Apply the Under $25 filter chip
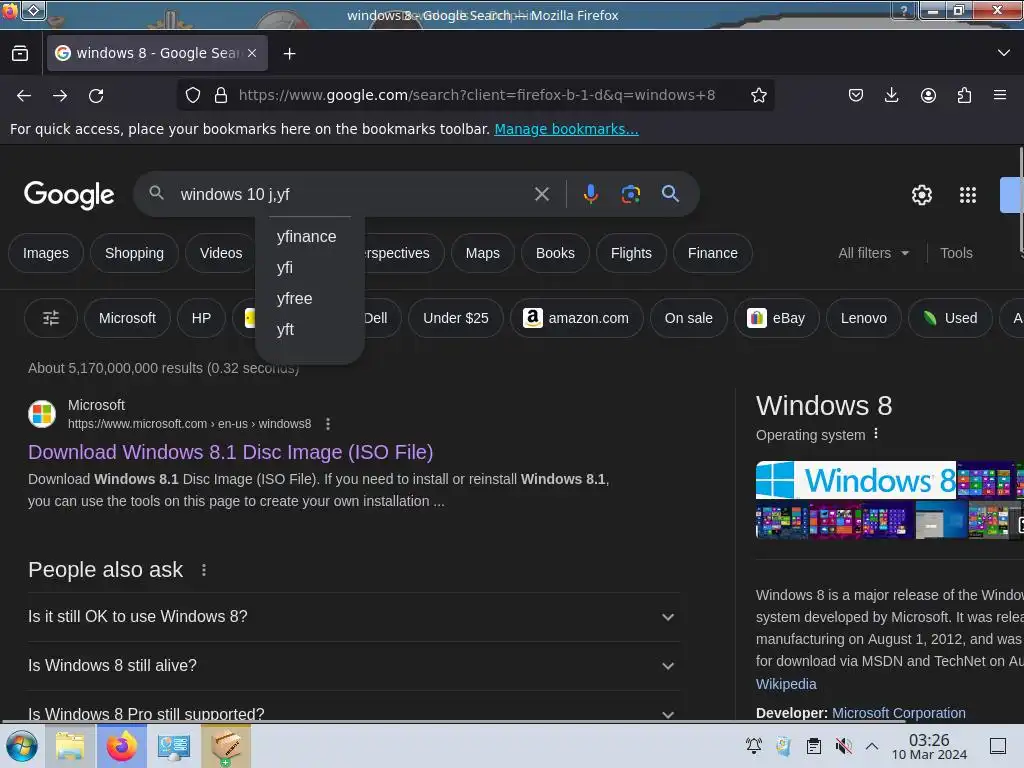Image resolution: width=1024 pixels, height=768 pixels. 456,318
